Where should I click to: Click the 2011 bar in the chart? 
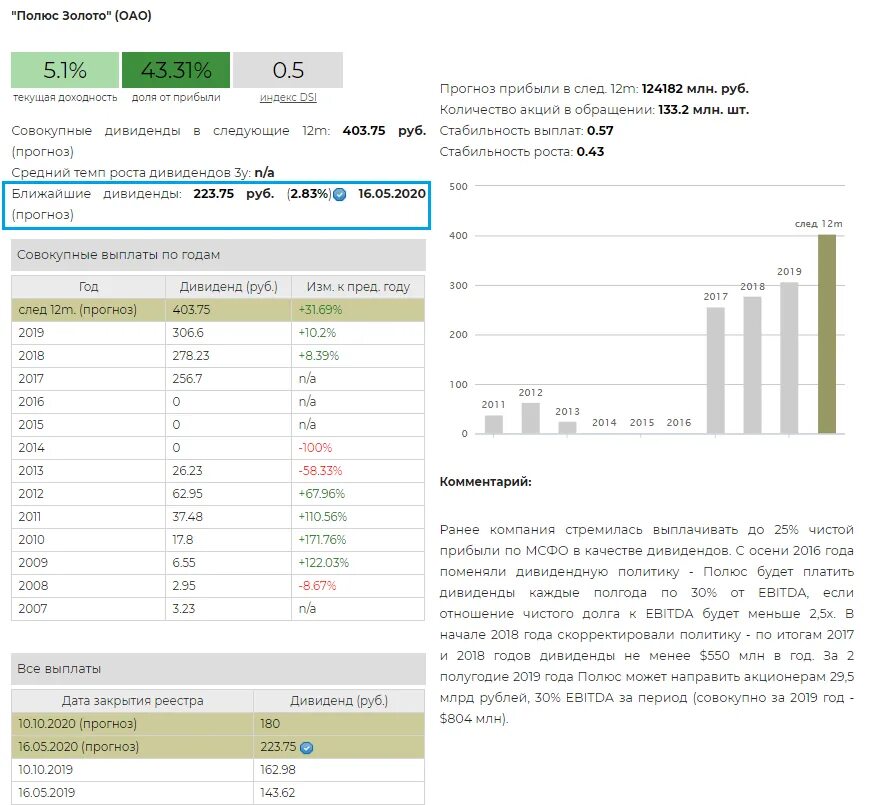pos(494,424)
